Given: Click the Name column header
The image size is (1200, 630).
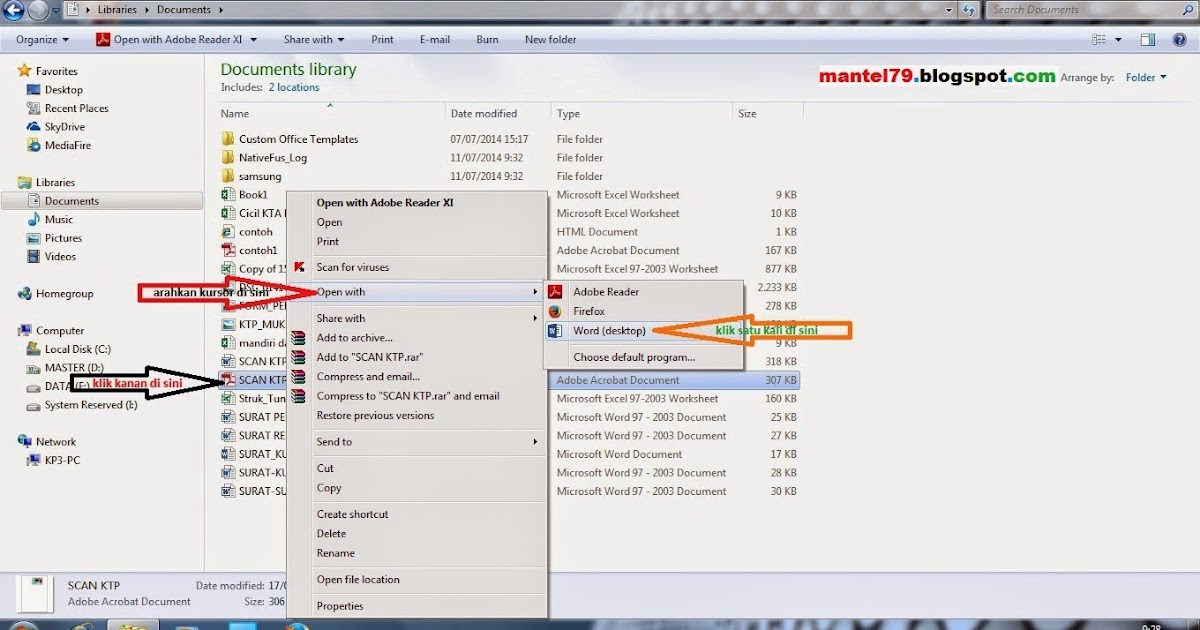Looking at the screenshot, I should coord(332,114).
